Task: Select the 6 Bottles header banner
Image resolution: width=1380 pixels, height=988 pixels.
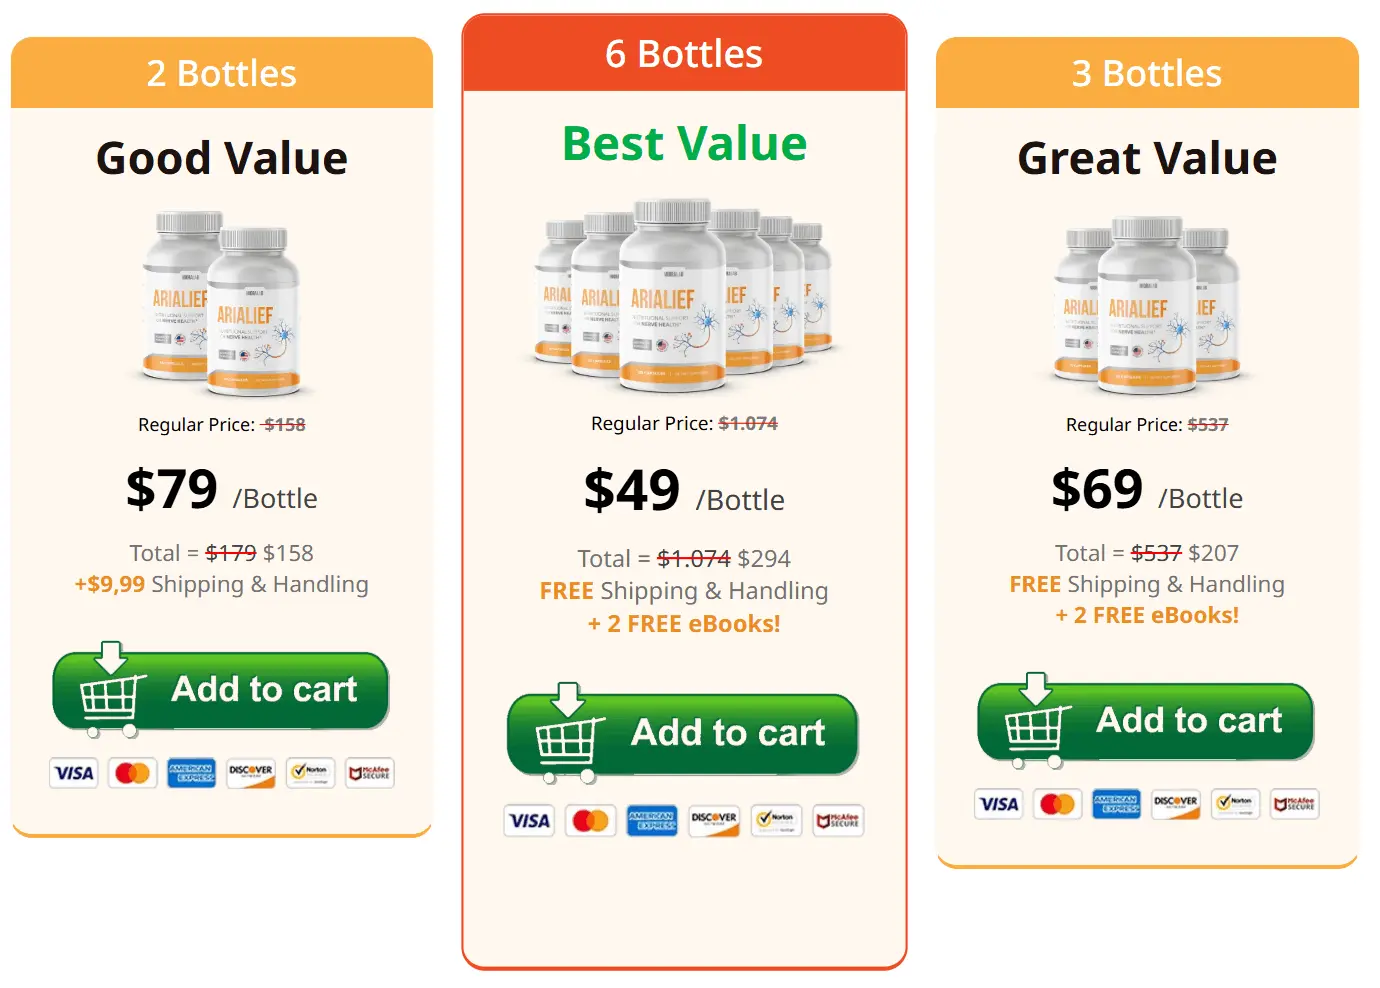Action: [x=685, y=55]
